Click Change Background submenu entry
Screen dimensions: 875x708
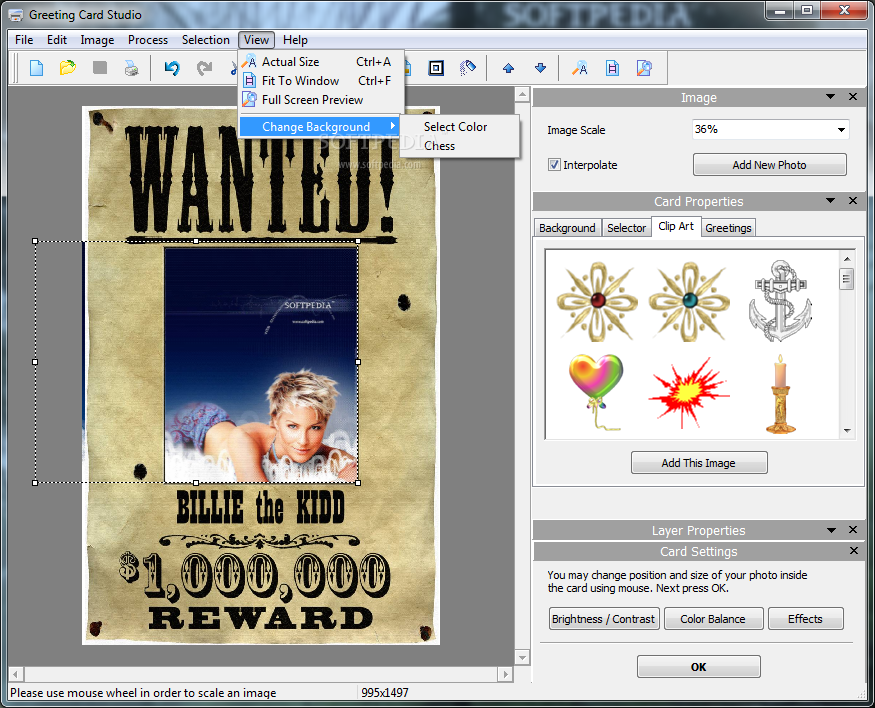click(x=319, y=127)
